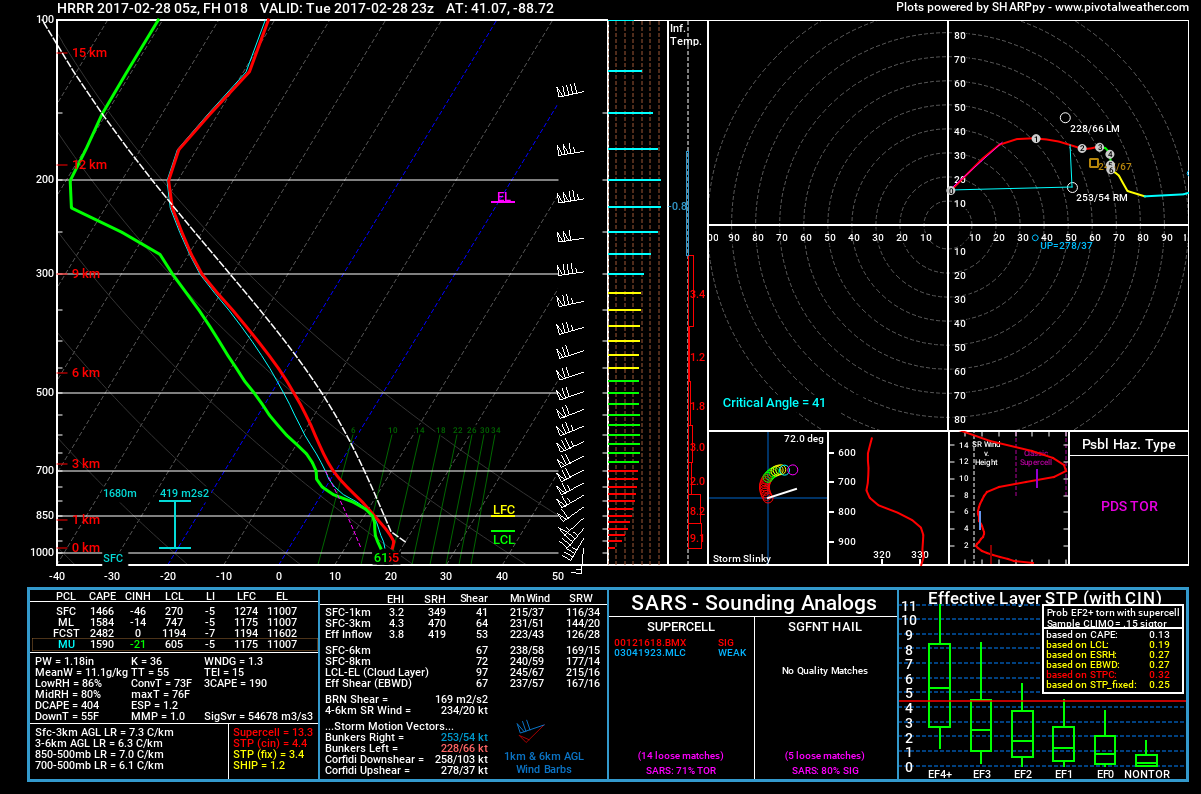Click the SFC parcel CAPE value 1466
This screenshot has width=1201, height=794.
click(x=103, y=610)
